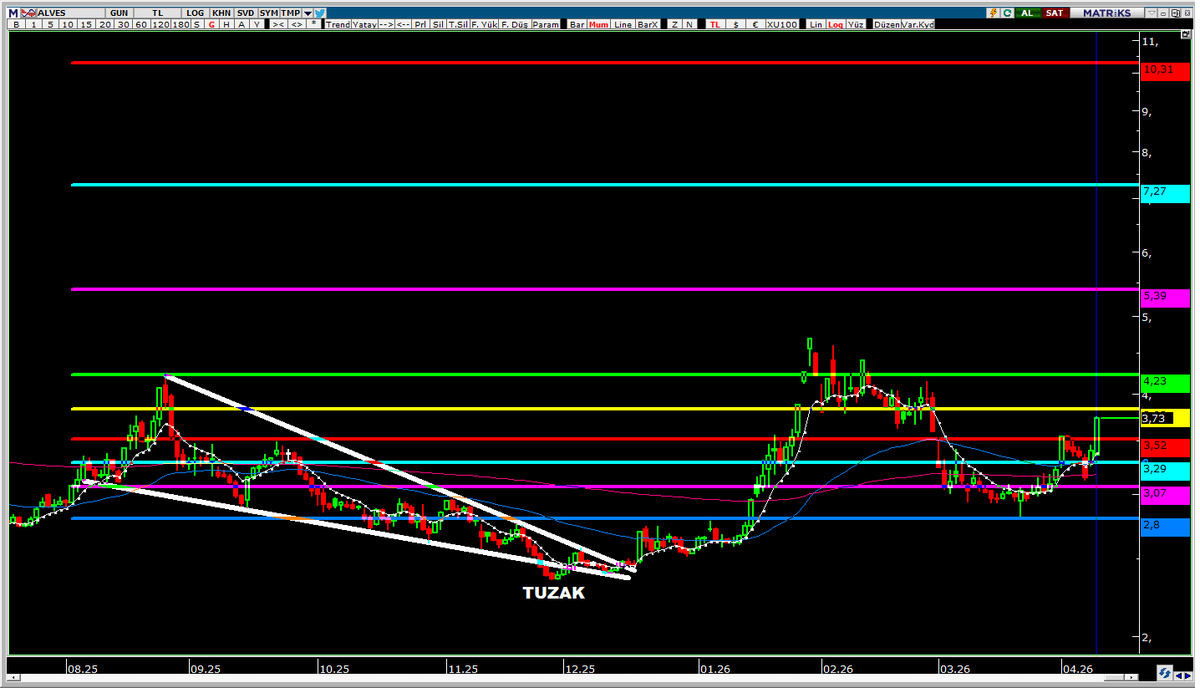
Task: Click the blue left arrow navigation icon
Action: click(x=1179, y=675)
